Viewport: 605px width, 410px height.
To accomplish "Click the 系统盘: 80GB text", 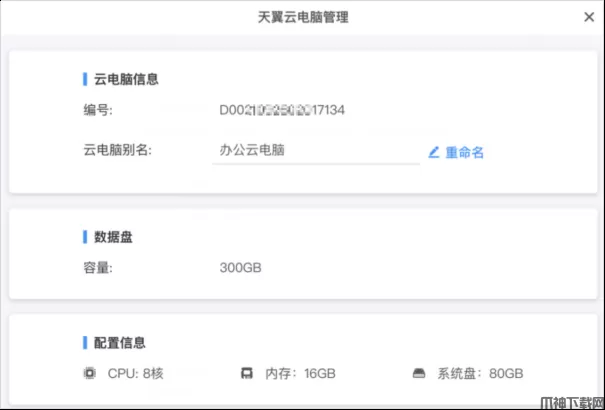I will point(480,373).
